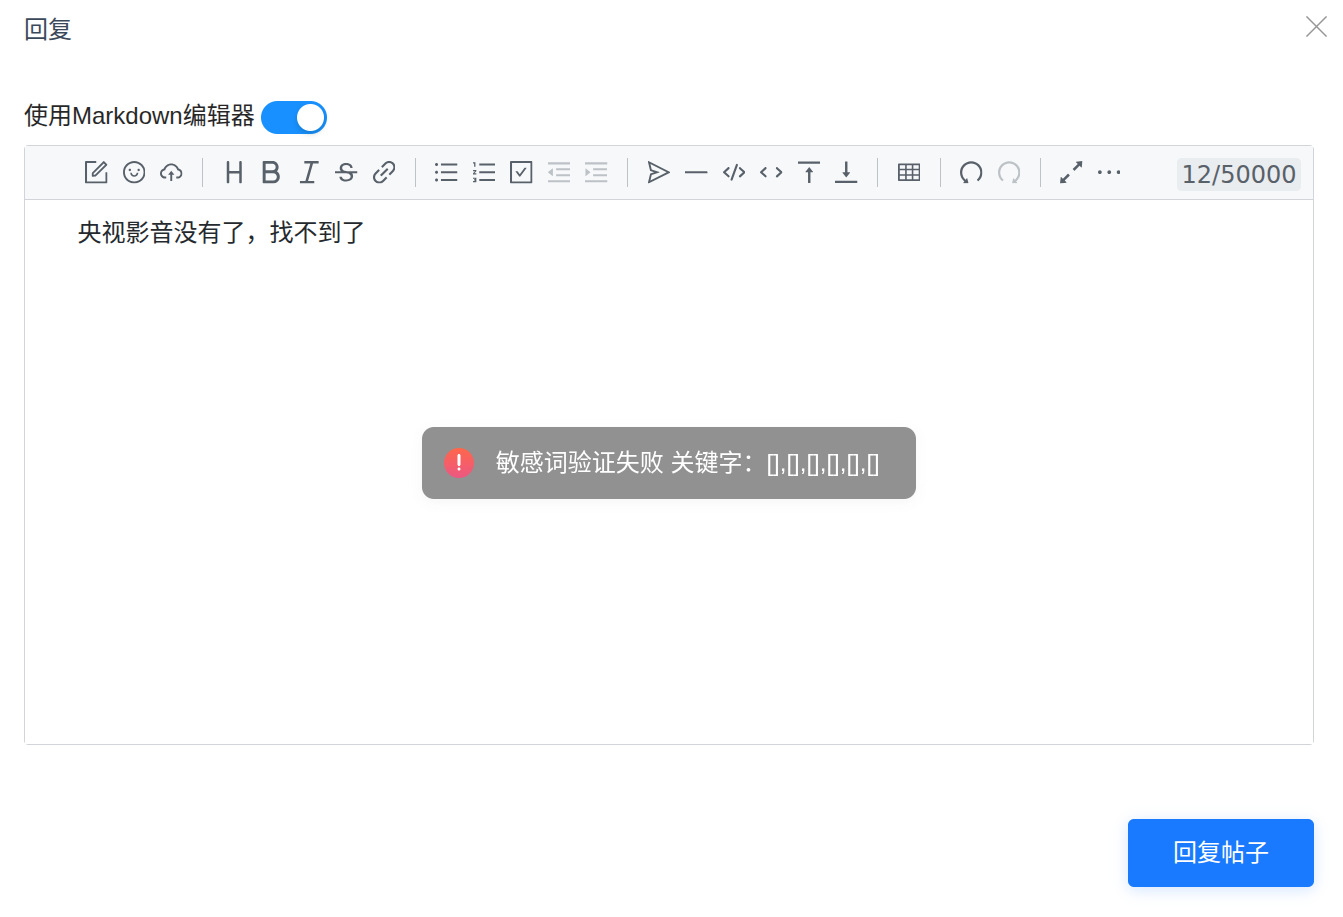The image size is (1343, 917).
Task: Toggle italic formatting
Action: tap(309, 172)
